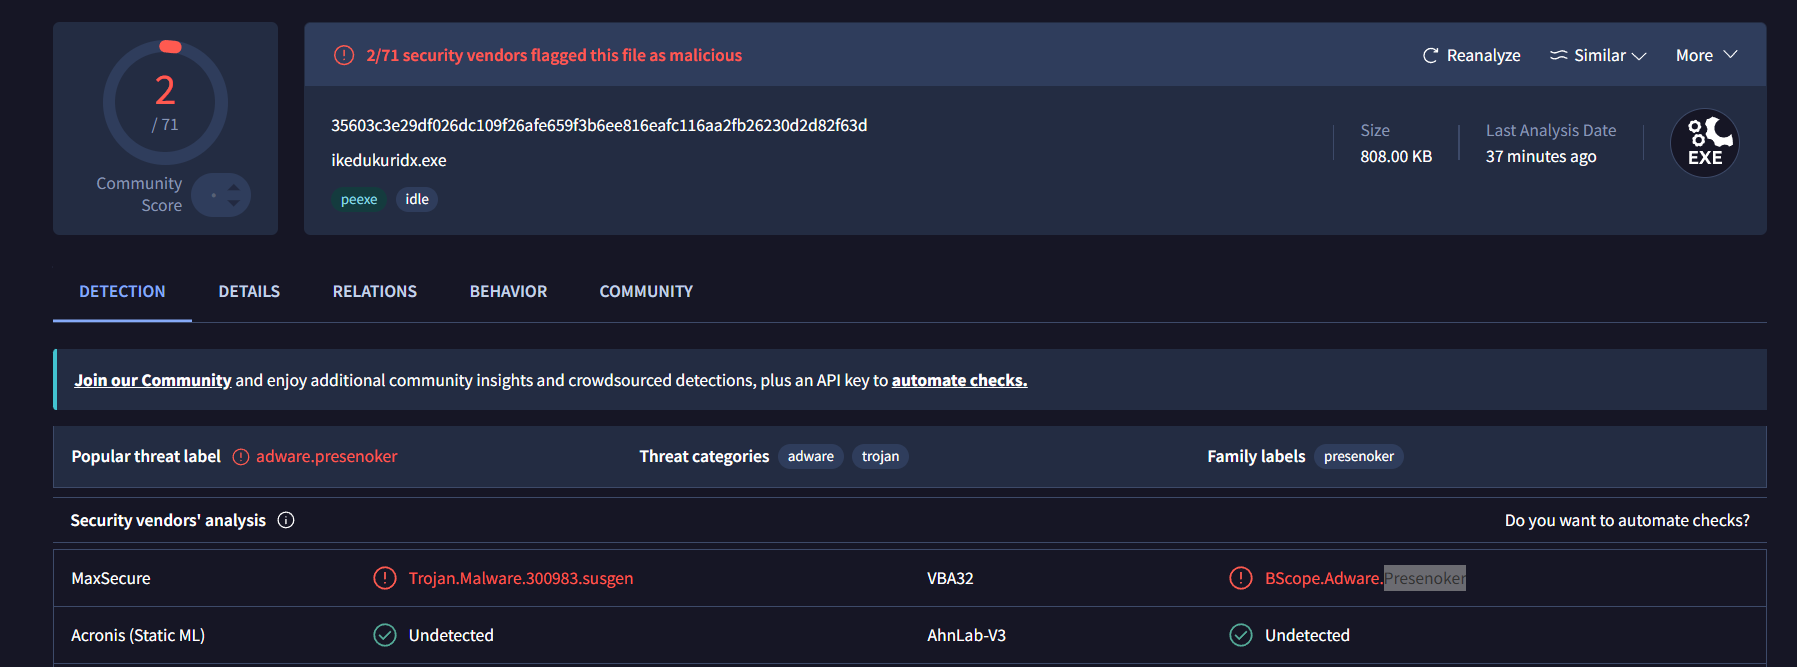Click the alert icon next to adware.presenoker

pyautogui.click(x=241, y=457)
